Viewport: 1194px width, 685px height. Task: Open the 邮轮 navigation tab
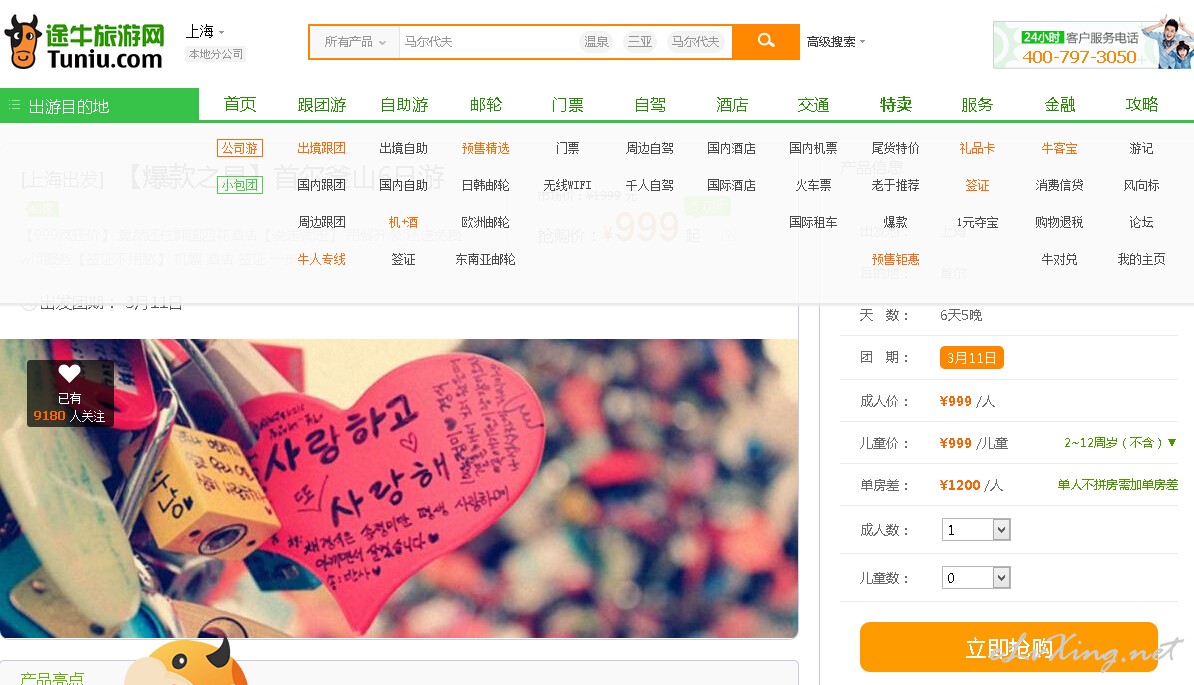click(x=486, y=104)
